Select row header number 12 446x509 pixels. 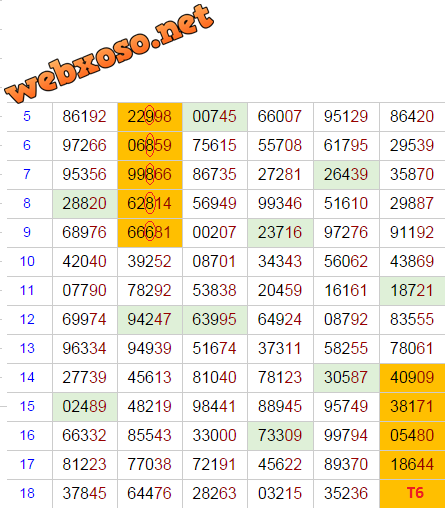pos(27,319)
